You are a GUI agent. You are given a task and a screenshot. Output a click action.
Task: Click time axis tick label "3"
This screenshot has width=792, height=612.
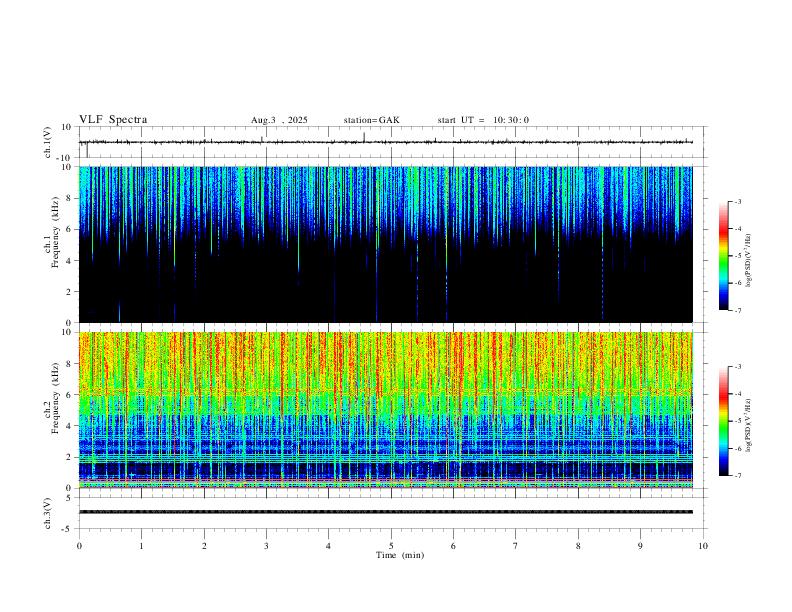(x=266, y=546)
